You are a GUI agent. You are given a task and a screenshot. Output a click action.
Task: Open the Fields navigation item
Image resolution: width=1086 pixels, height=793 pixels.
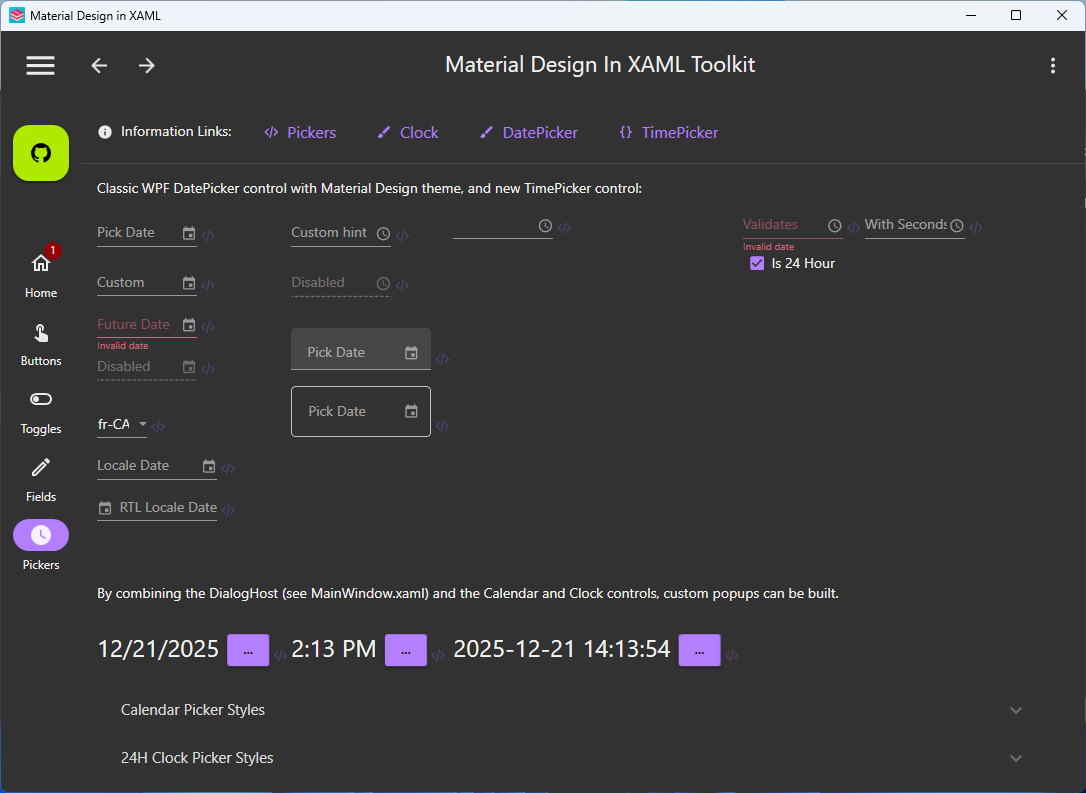tap(41, 480)
